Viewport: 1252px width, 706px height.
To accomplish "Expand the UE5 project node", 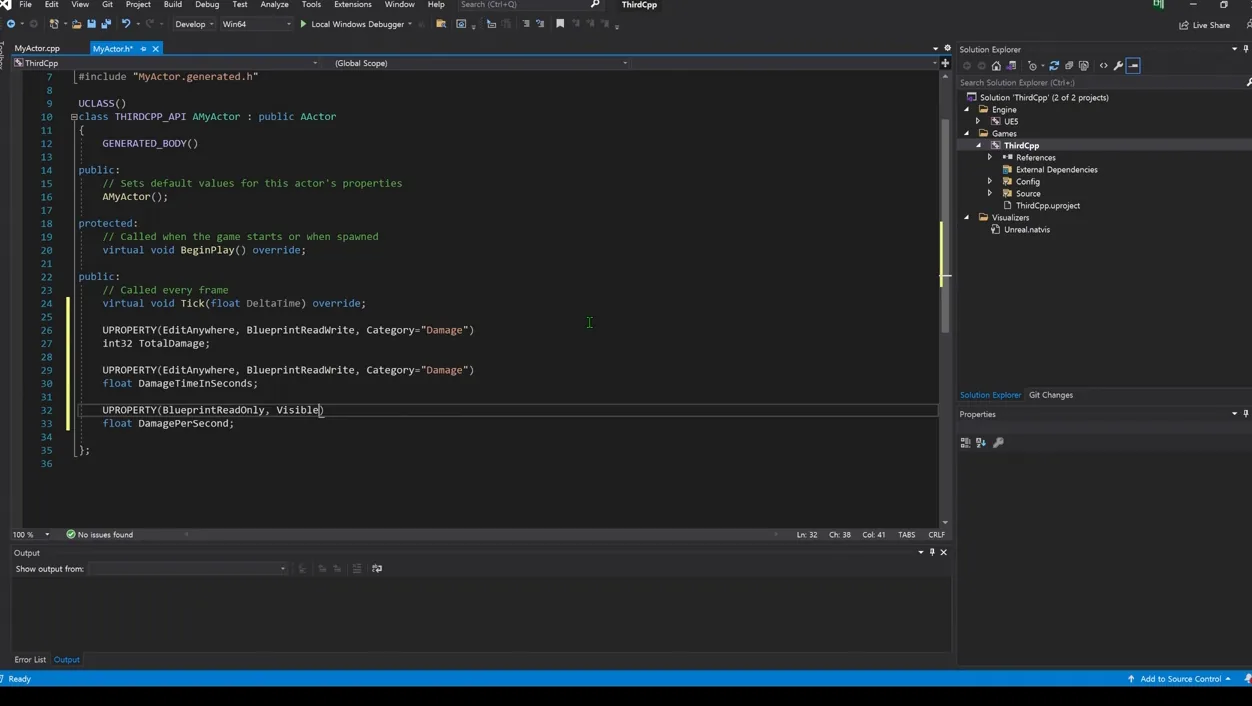I will pyautogui.click(x=979, y=122).
